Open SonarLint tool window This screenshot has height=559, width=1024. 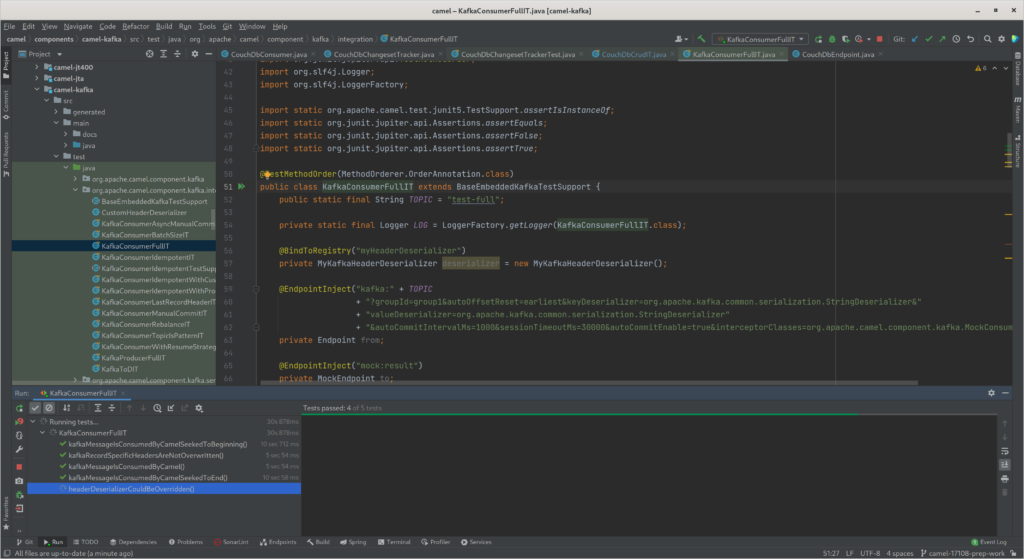click(x=231, y=542)
